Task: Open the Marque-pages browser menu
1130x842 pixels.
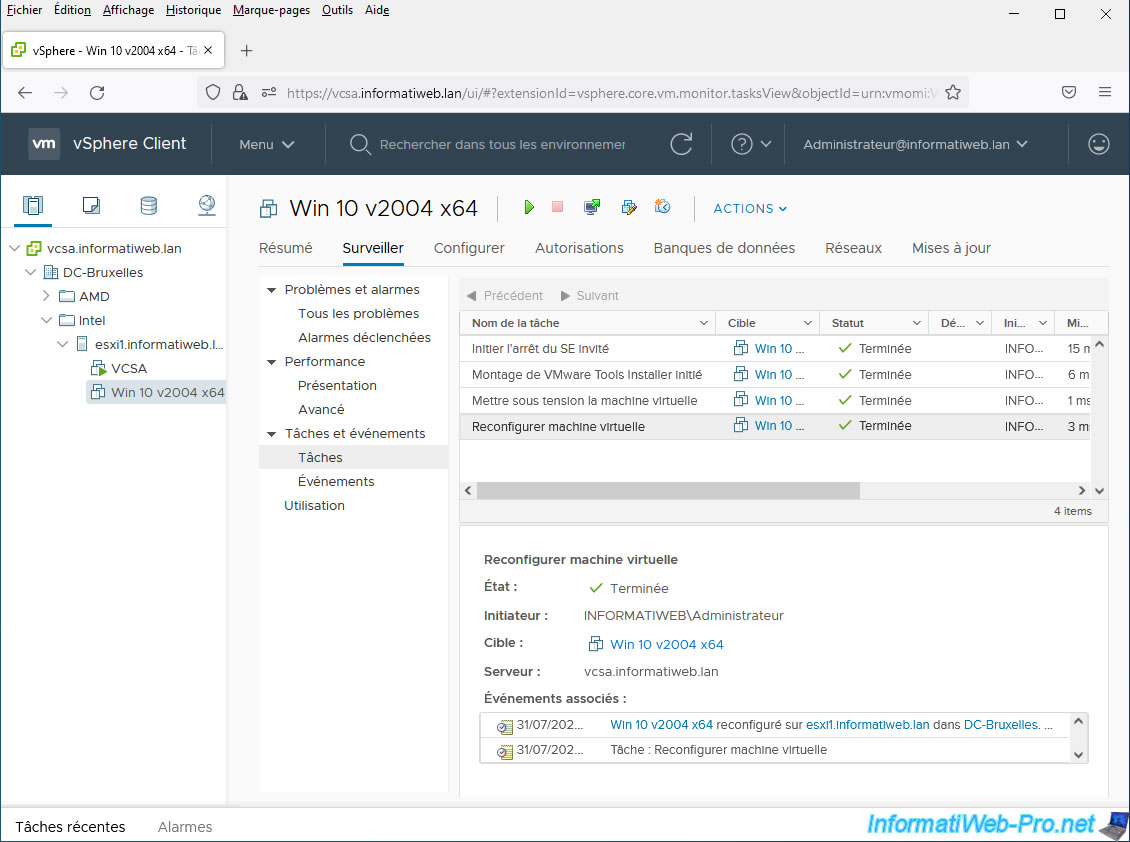Action: pos(272,10)
